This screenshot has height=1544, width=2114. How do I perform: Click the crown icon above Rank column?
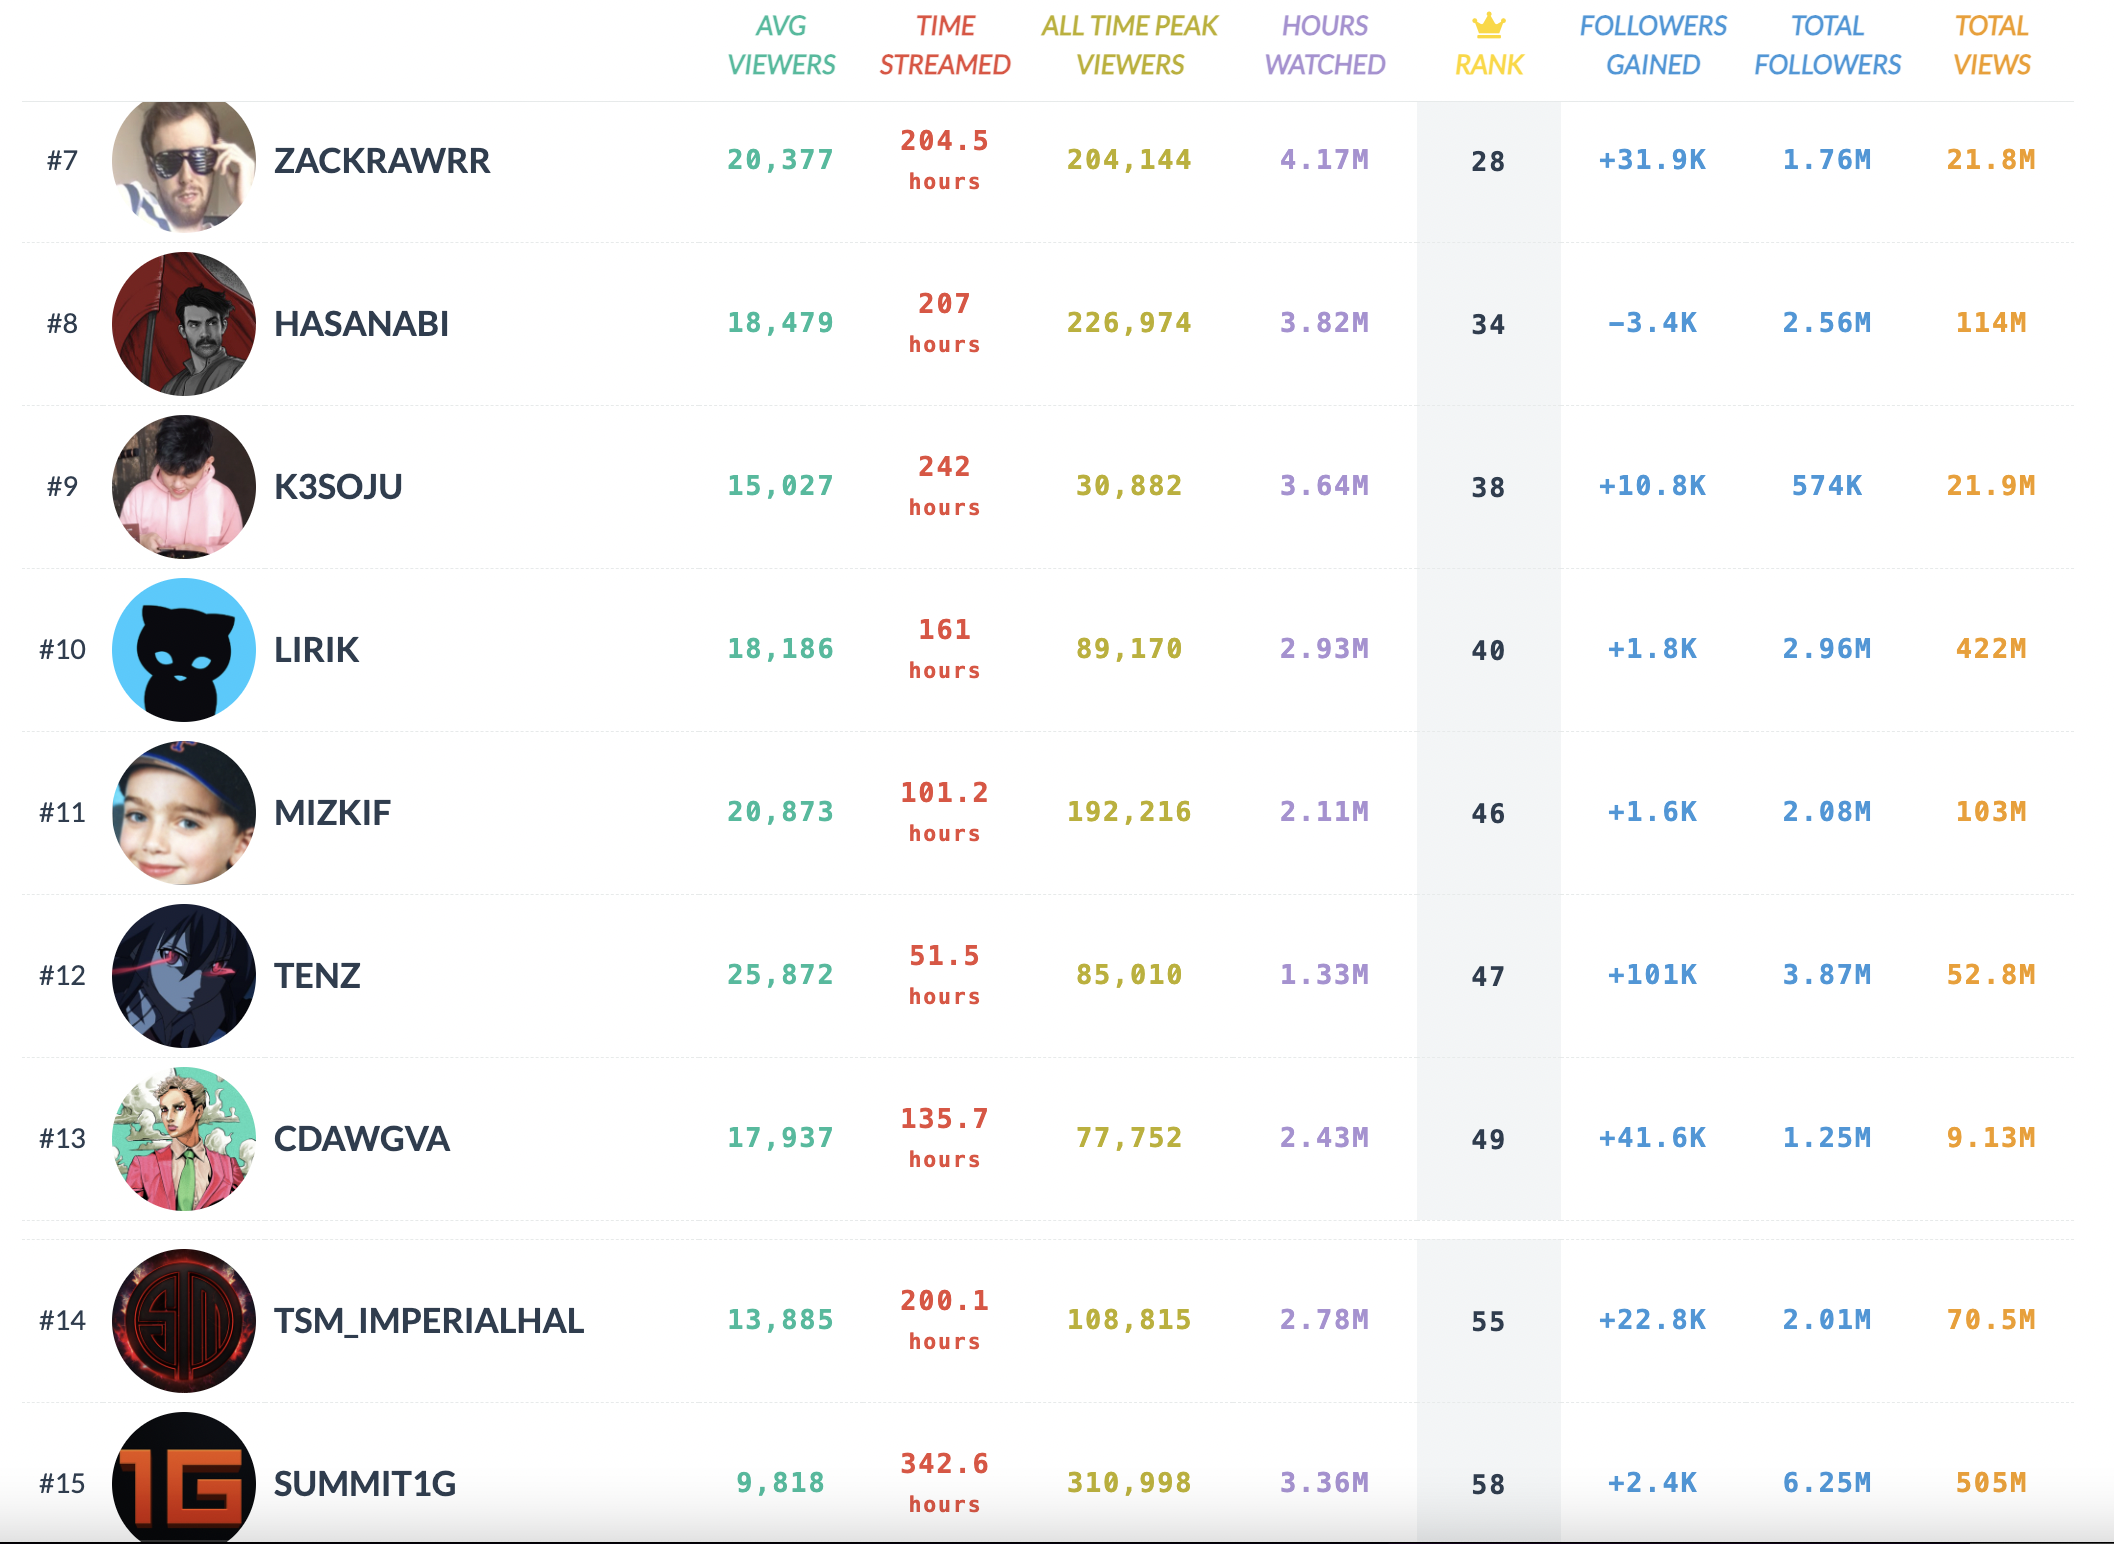(x=1488, y=25)
